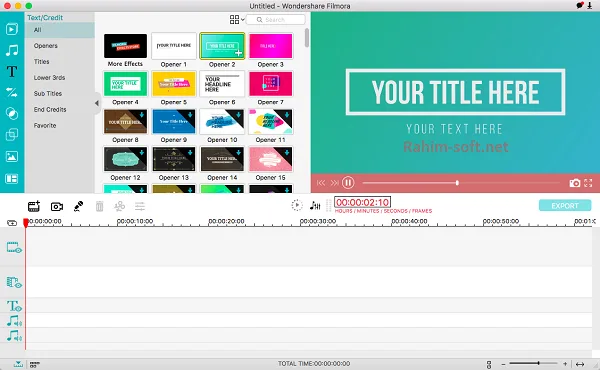Pause the preview playback
The image size is (600, 370).
[x=348, y=183]
